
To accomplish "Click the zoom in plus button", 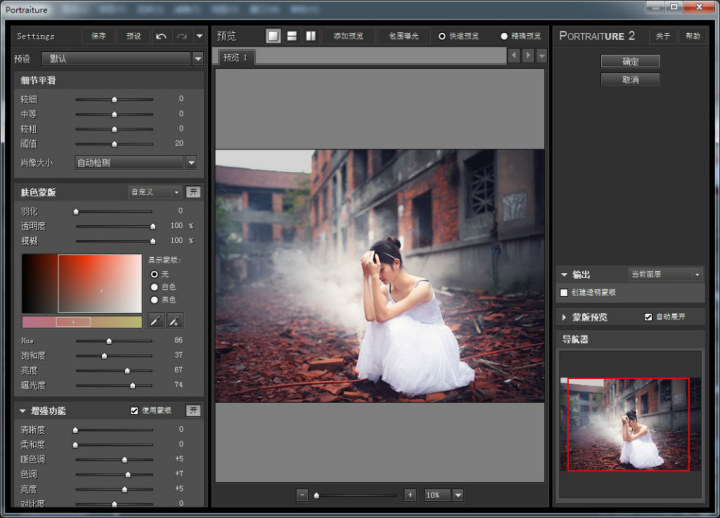I will (x=410, y=495).
